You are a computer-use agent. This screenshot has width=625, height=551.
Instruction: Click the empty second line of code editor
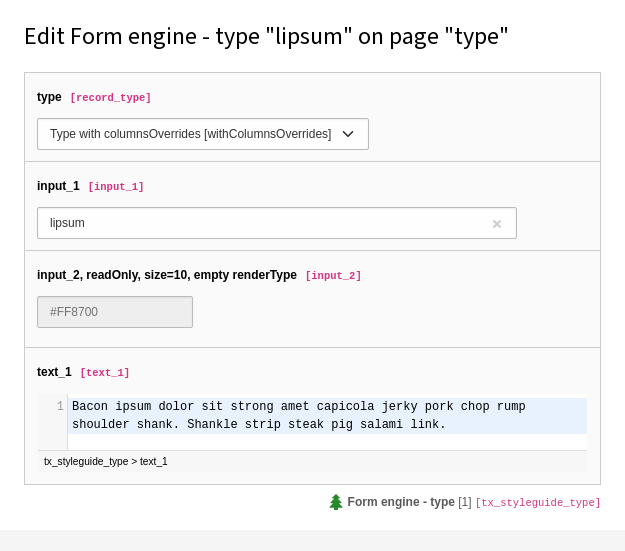[327, 442]
